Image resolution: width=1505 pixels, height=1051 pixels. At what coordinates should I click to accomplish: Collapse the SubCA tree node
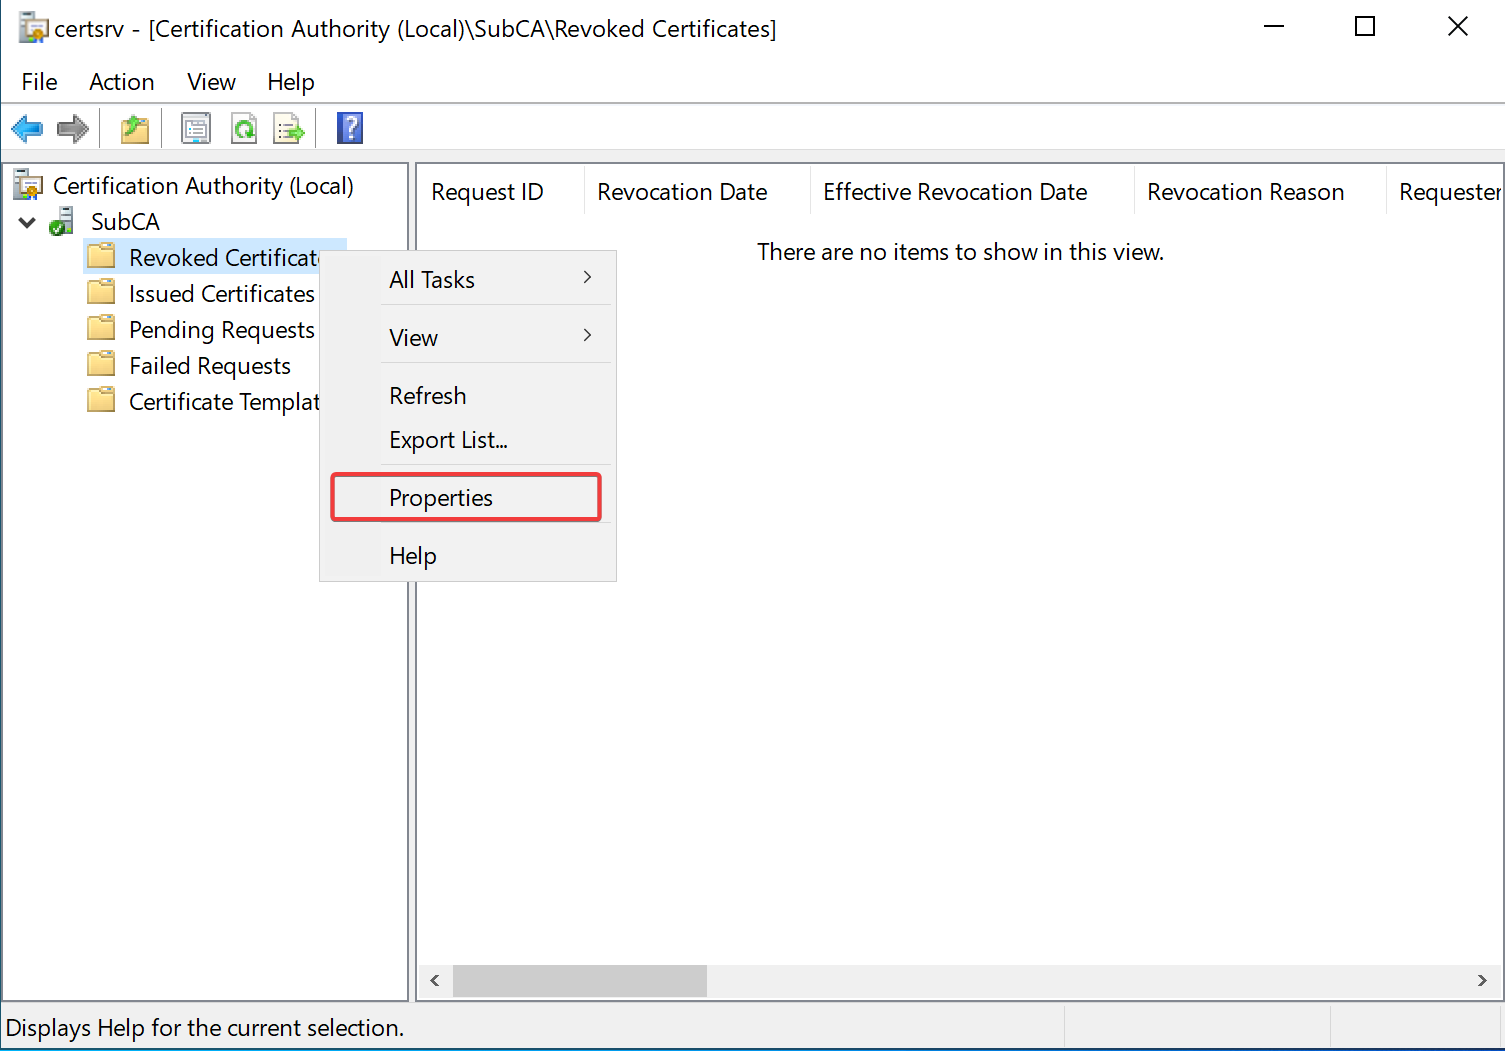pos(27,222)
